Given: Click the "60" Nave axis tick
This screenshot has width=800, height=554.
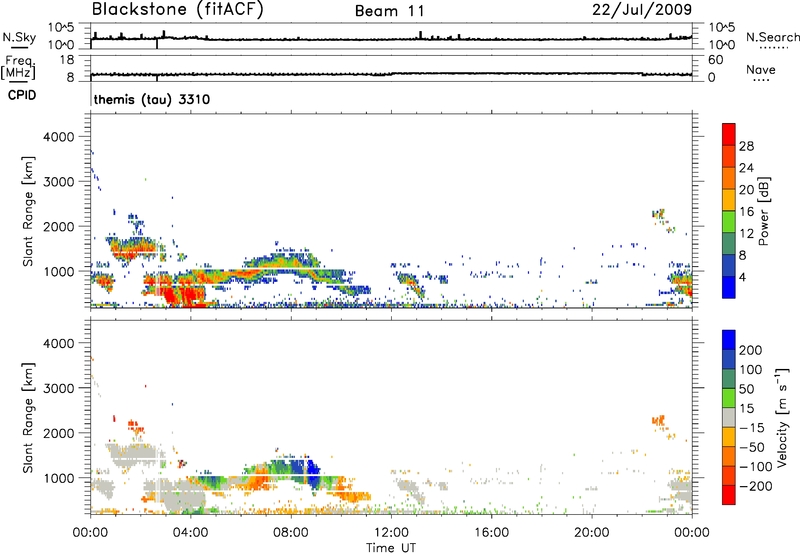Looking at the screenshot, I should [x=715, y=60].
